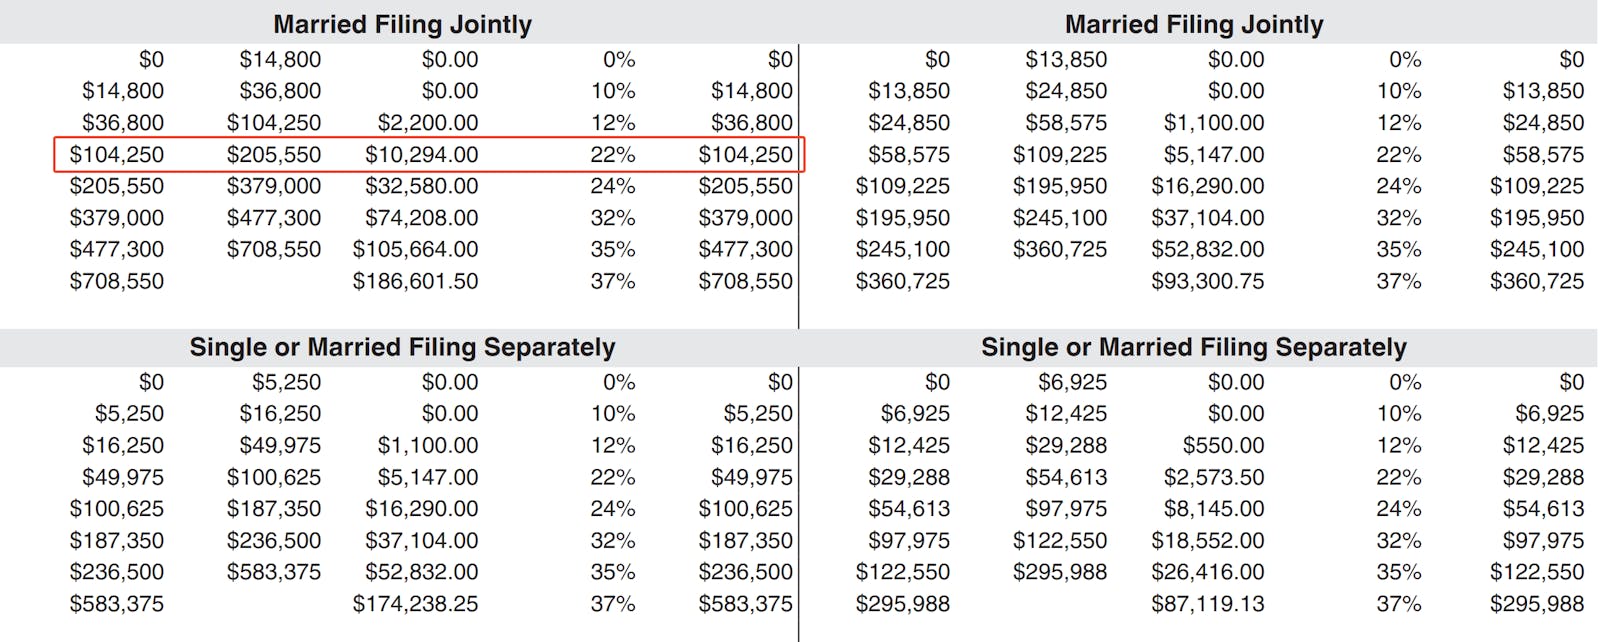
Task: Click the $2,200.00 tentative amount
Action: (x=427, y=123)
